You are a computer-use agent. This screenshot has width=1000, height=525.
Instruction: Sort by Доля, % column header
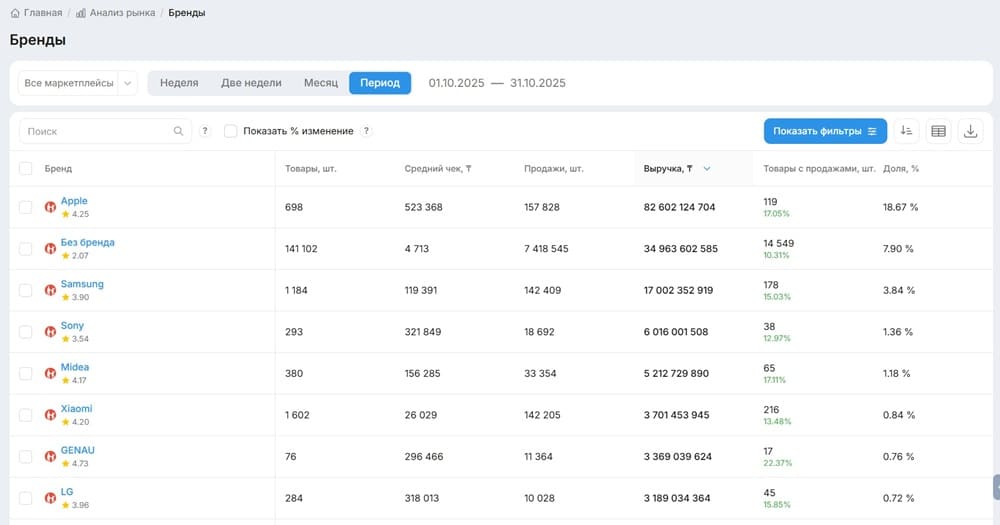pyautogui.click(x=901, y=168)
